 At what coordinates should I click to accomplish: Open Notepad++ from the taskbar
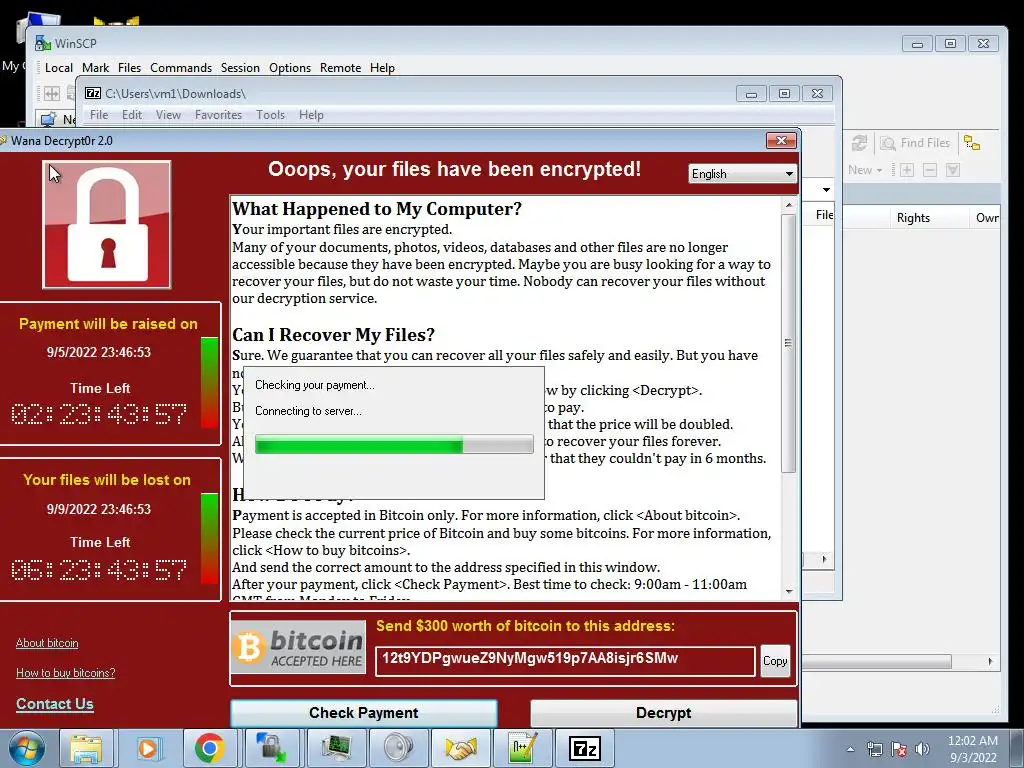(x=523, y=748)
